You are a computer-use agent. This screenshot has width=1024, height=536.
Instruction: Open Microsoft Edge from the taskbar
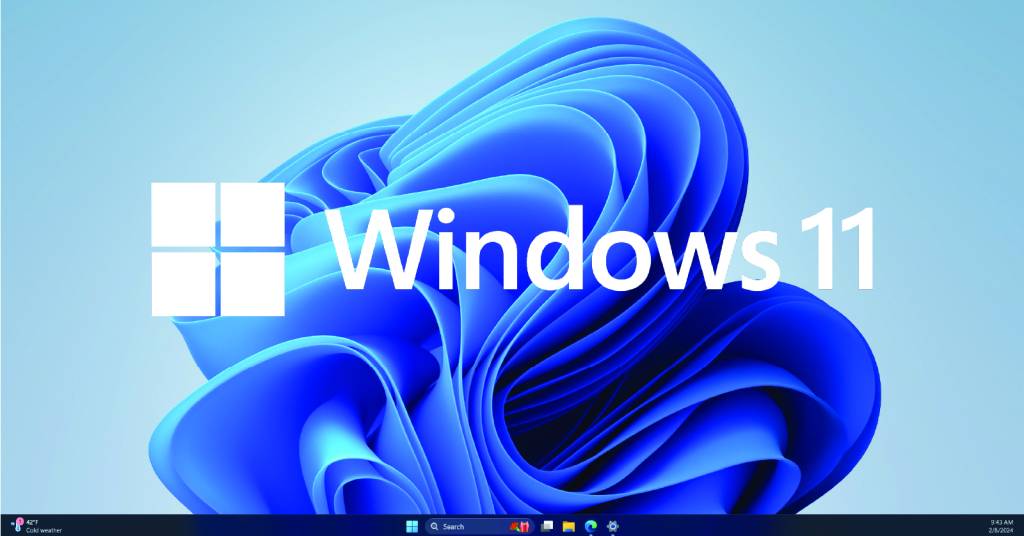(591, 526)
